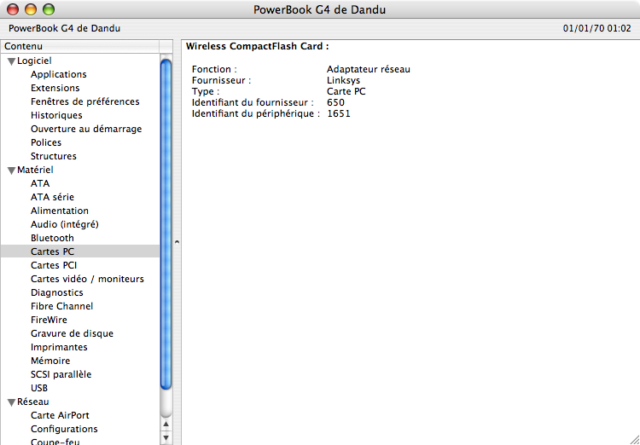The height and width of the screenshot is (445, 640).
Task: Open Fenêtres de préférences entry
Action: 85,102
